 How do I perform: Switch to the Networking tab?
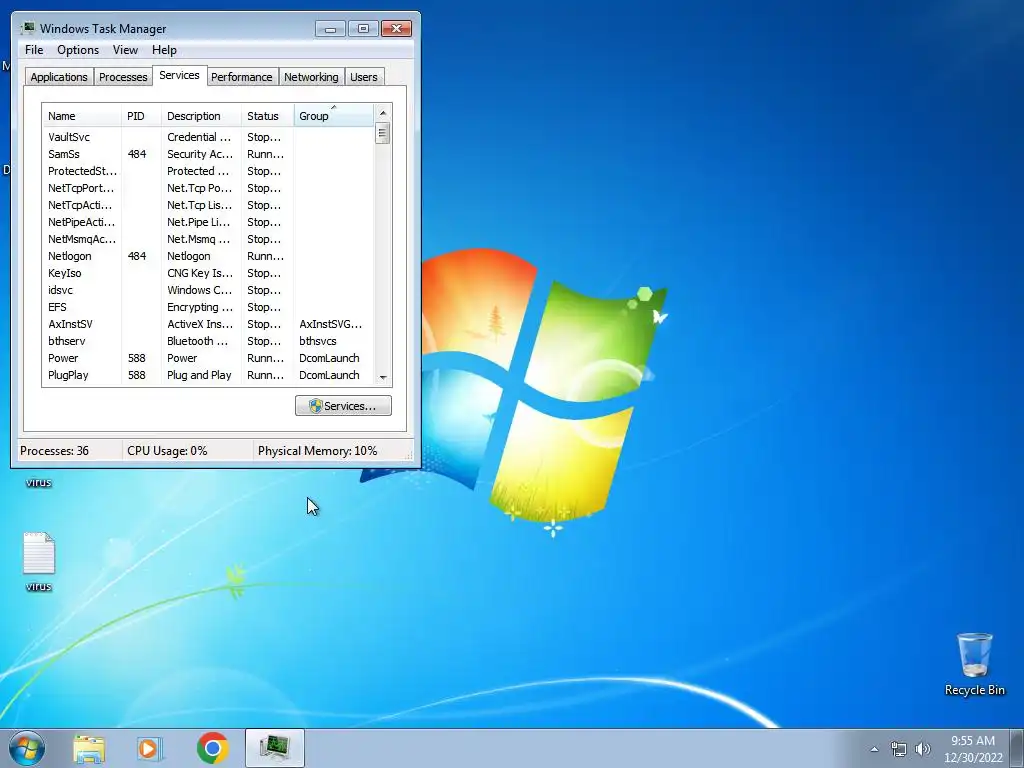[312, 77]
